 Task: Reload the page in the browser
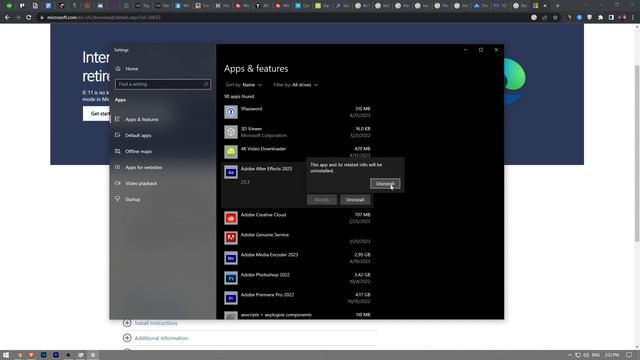coord(29,18)
